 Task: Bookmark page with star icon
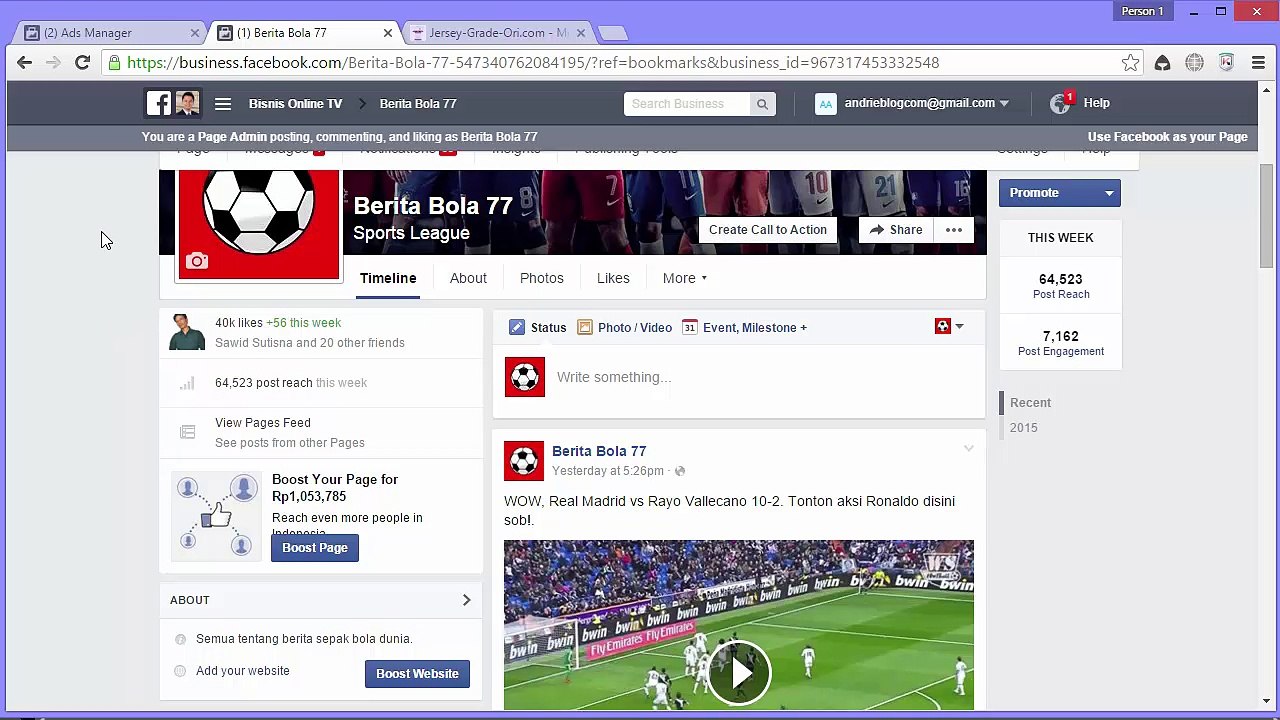1130,63
